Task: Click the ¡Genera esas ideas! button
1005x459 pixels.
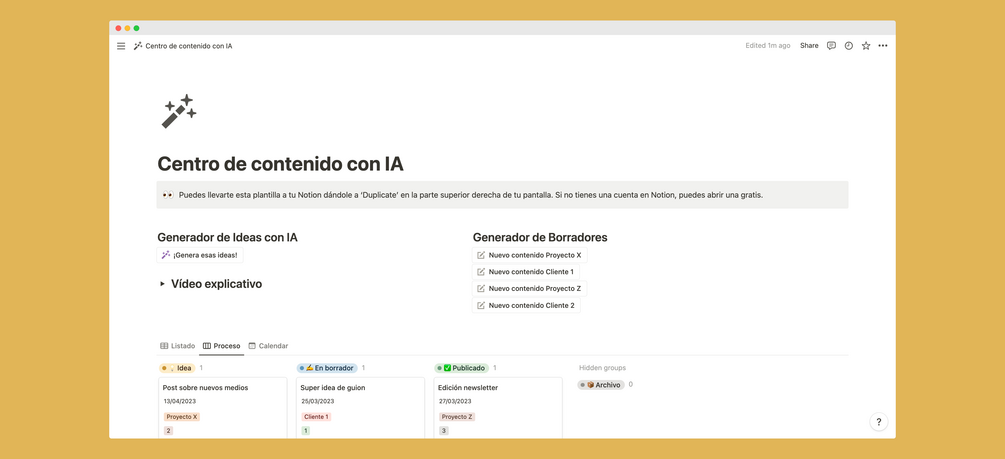Action: pos(200,255)
